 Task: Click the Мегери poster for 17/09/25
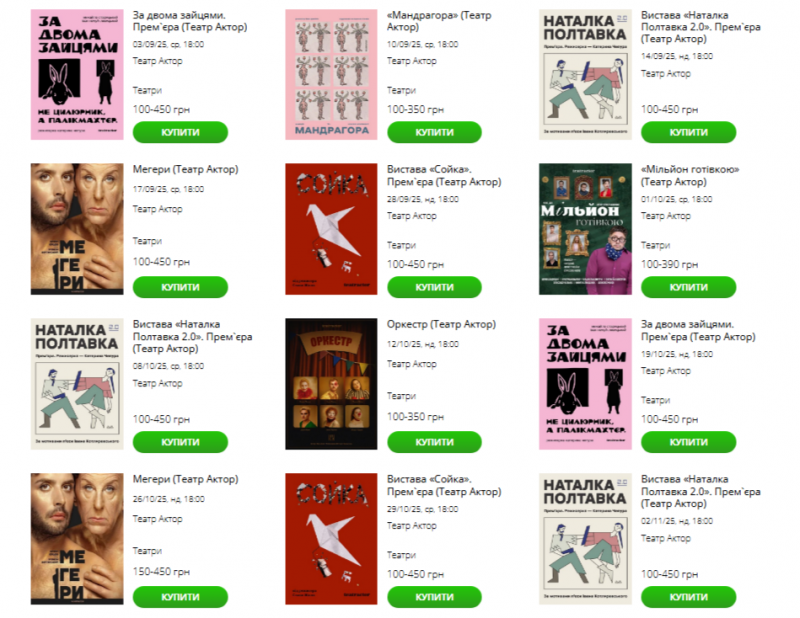[77, 229]
